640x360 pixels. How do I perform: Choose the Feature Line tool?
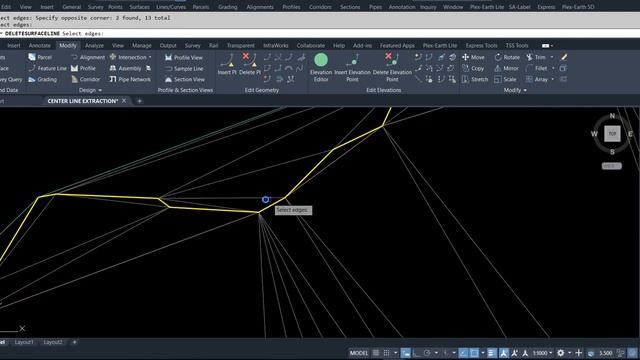click(x=47, y=68)
